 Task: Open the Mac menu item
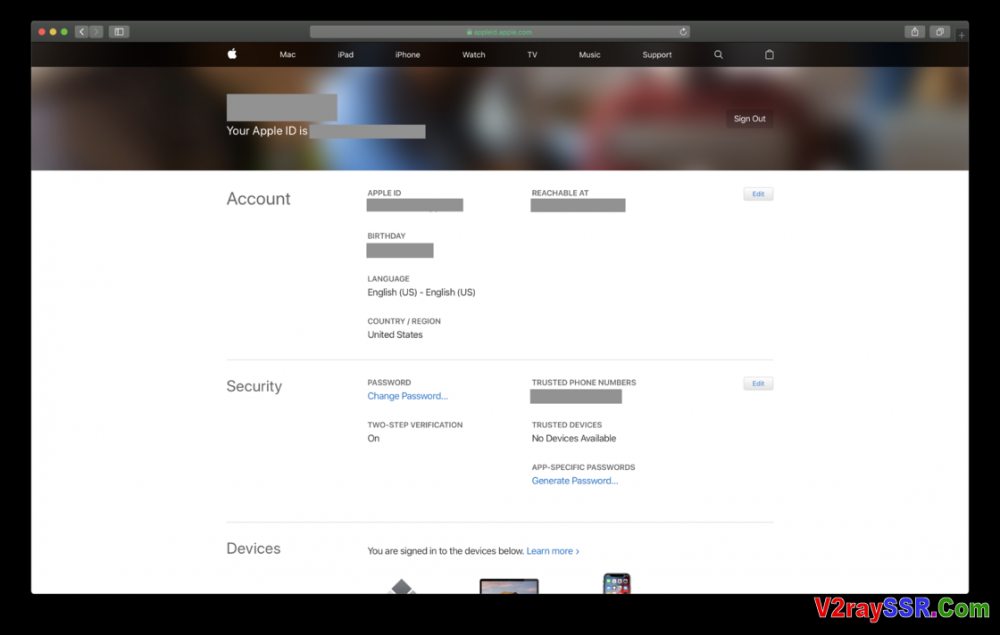tap(288, 55)
